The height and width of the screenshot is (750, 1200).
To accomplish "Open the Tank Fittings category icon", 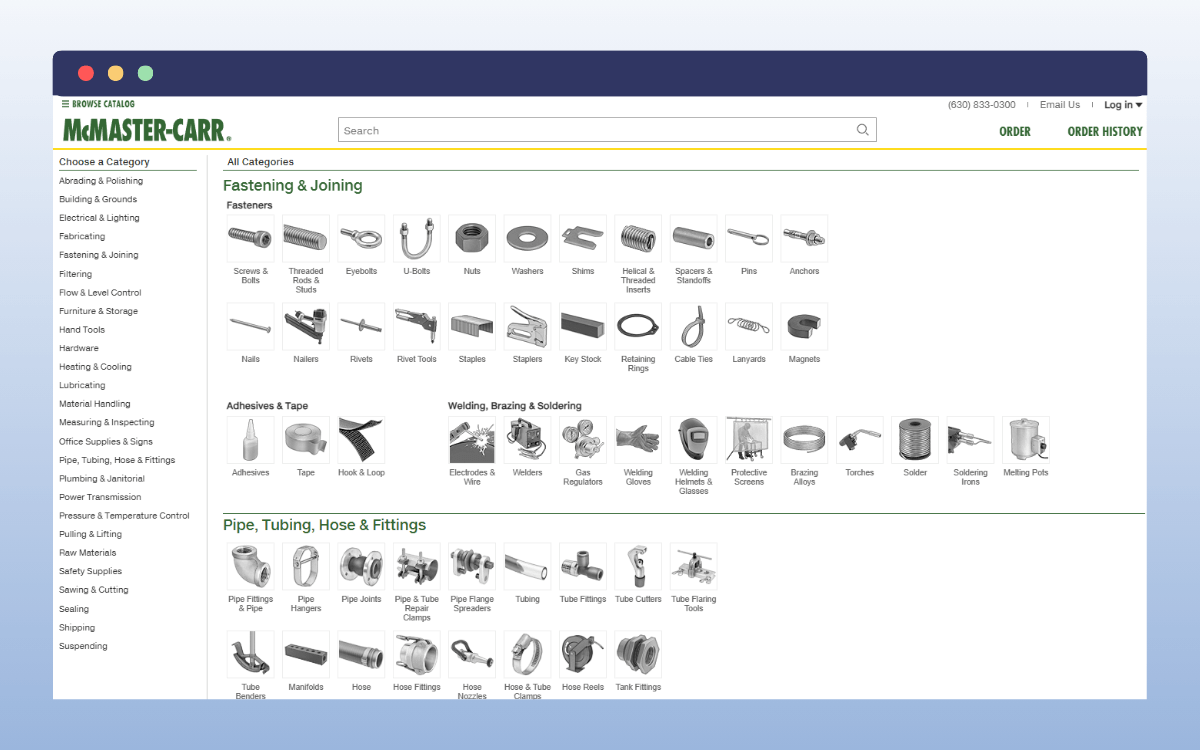I will click(x=637, y=653).
